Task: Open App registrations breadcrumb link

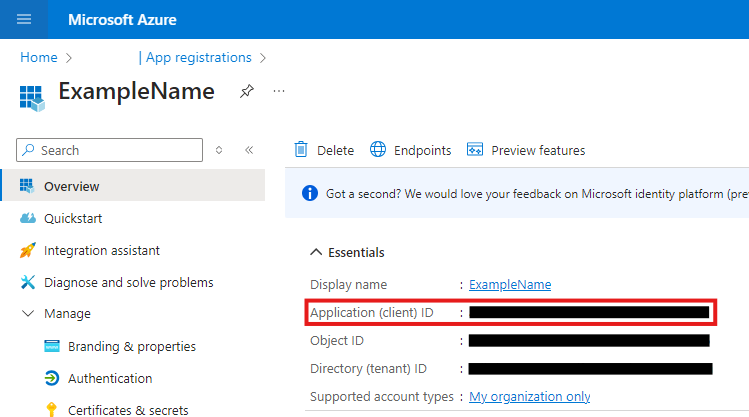Action: [x=199, y=57]
